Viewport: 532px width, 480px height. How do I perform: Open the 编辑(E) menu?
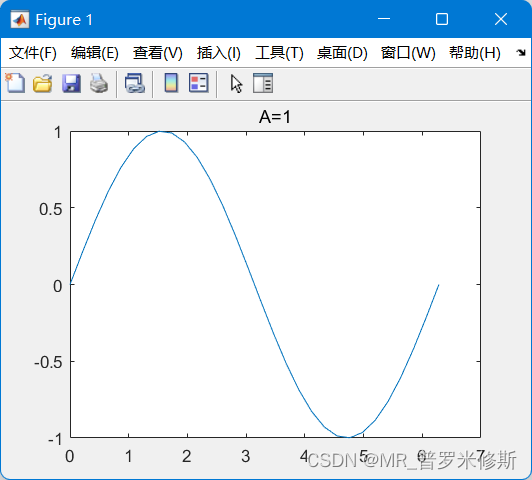[95, 53]
